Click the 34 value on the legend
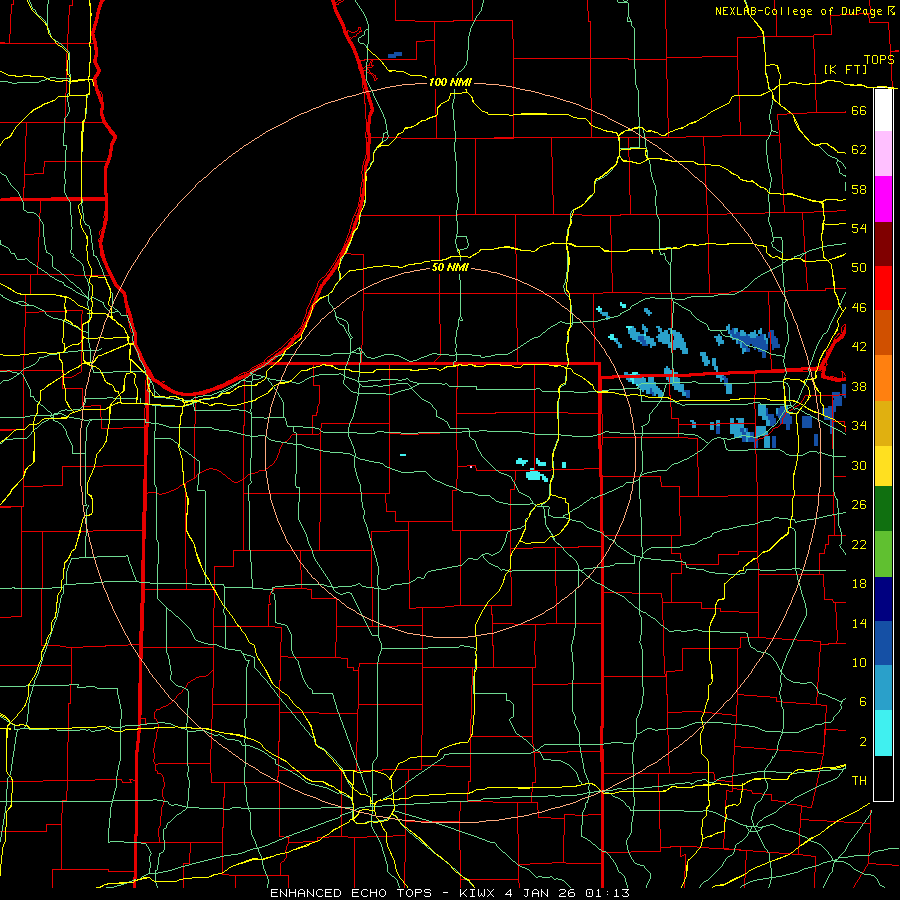This screenshot has width=900, height=900. 859,425
